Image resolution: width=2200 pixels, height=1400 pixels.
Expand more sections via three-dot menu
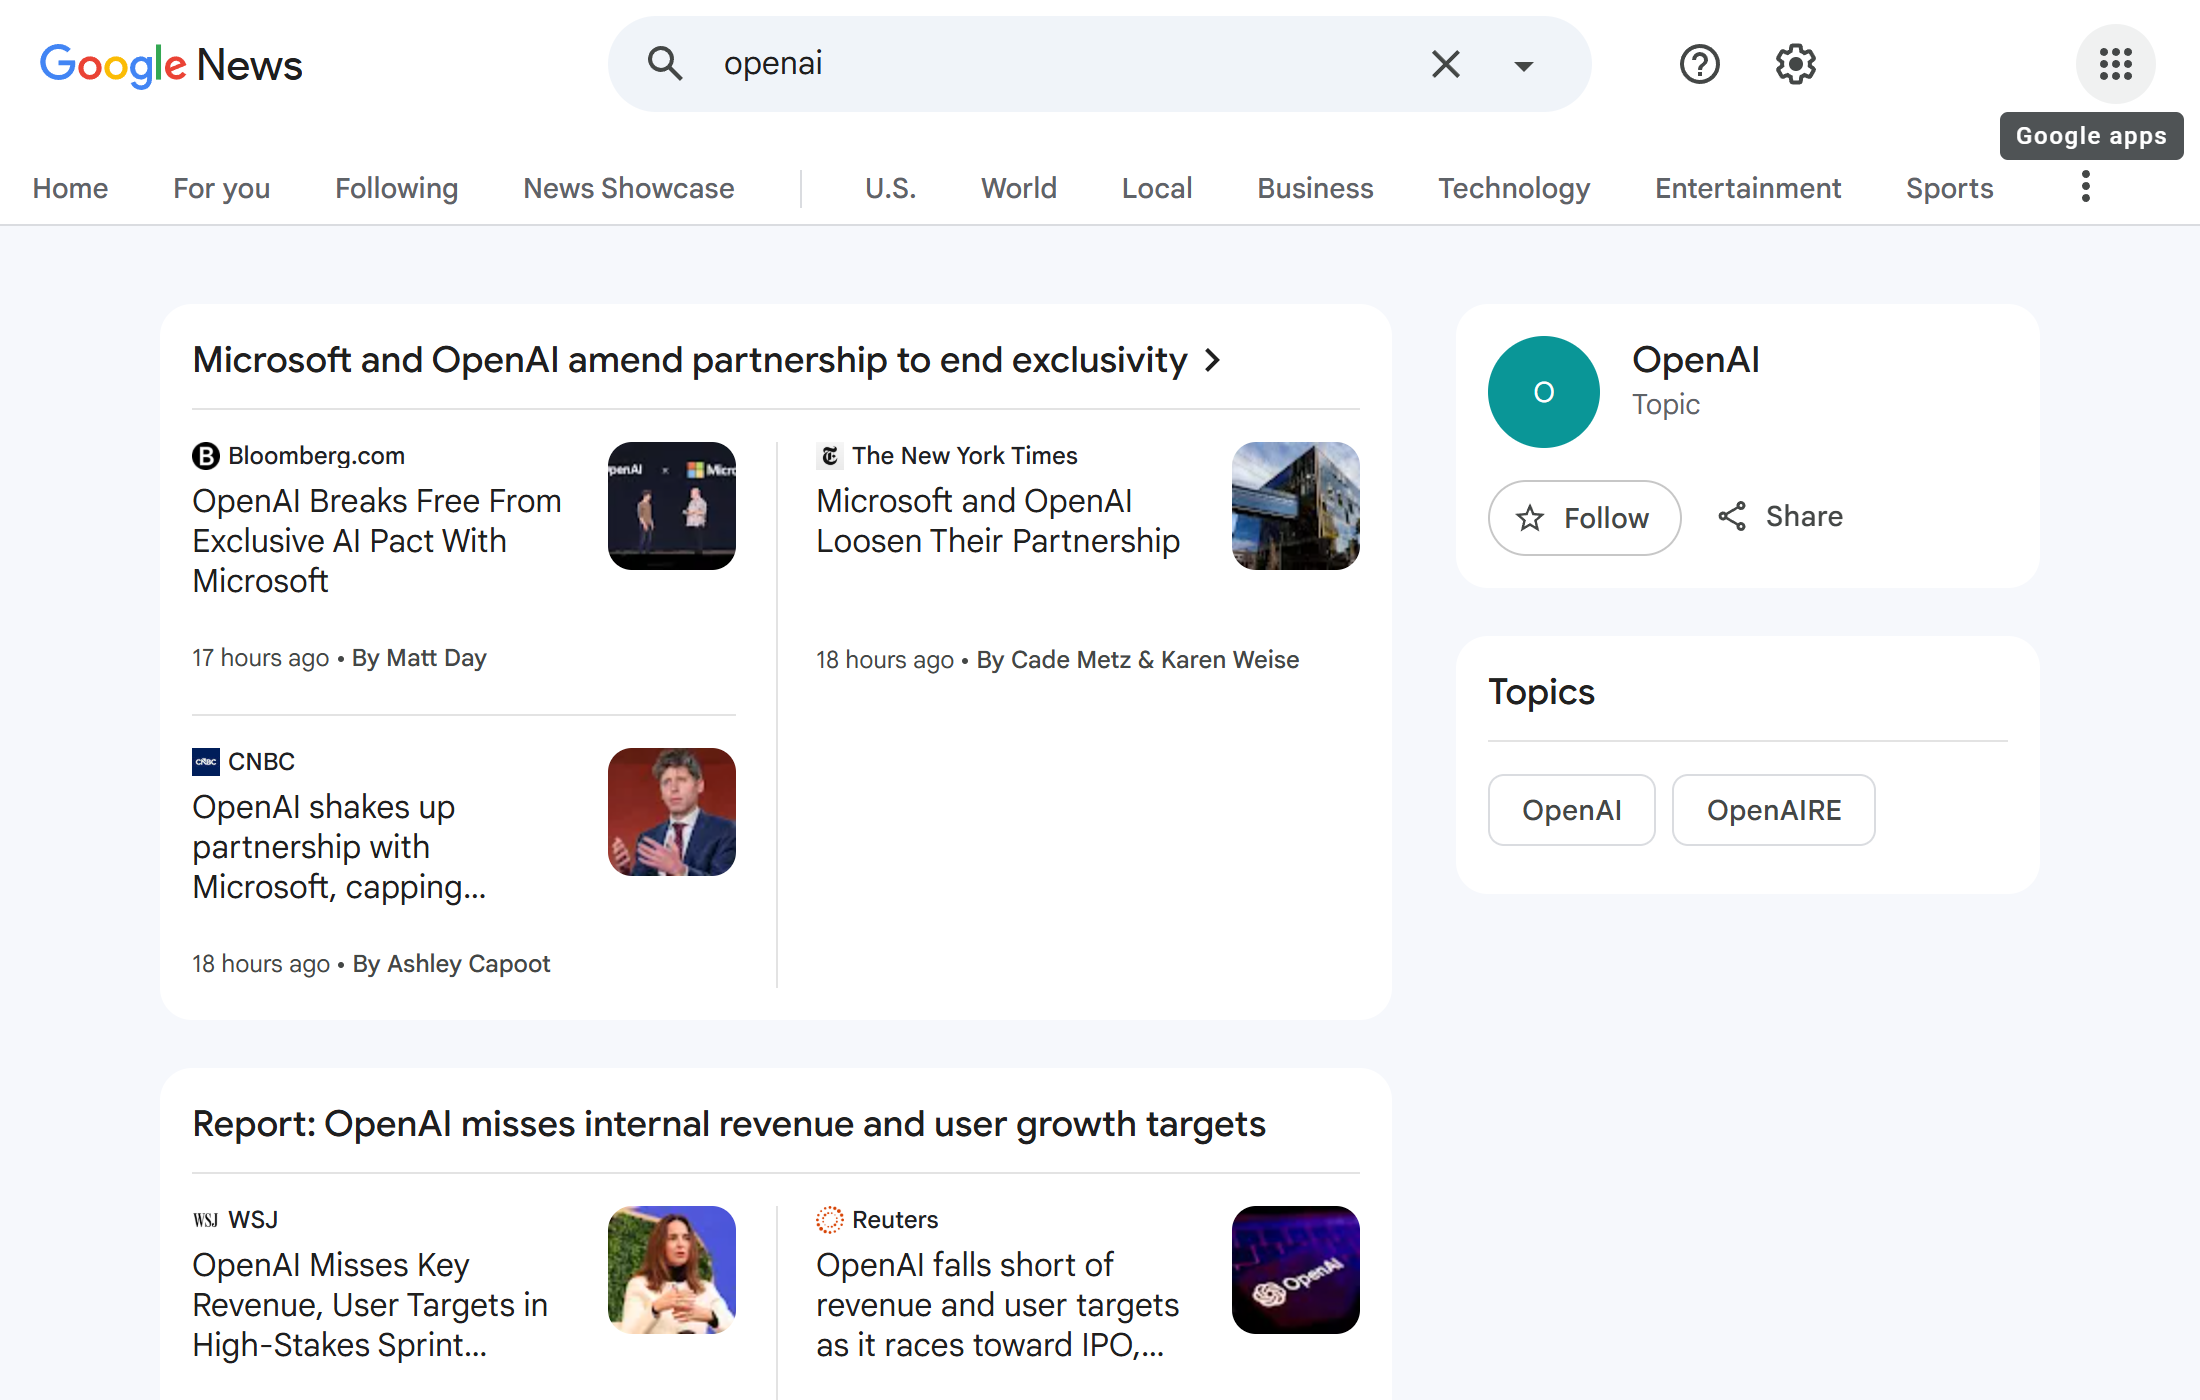click(2085, 187)
